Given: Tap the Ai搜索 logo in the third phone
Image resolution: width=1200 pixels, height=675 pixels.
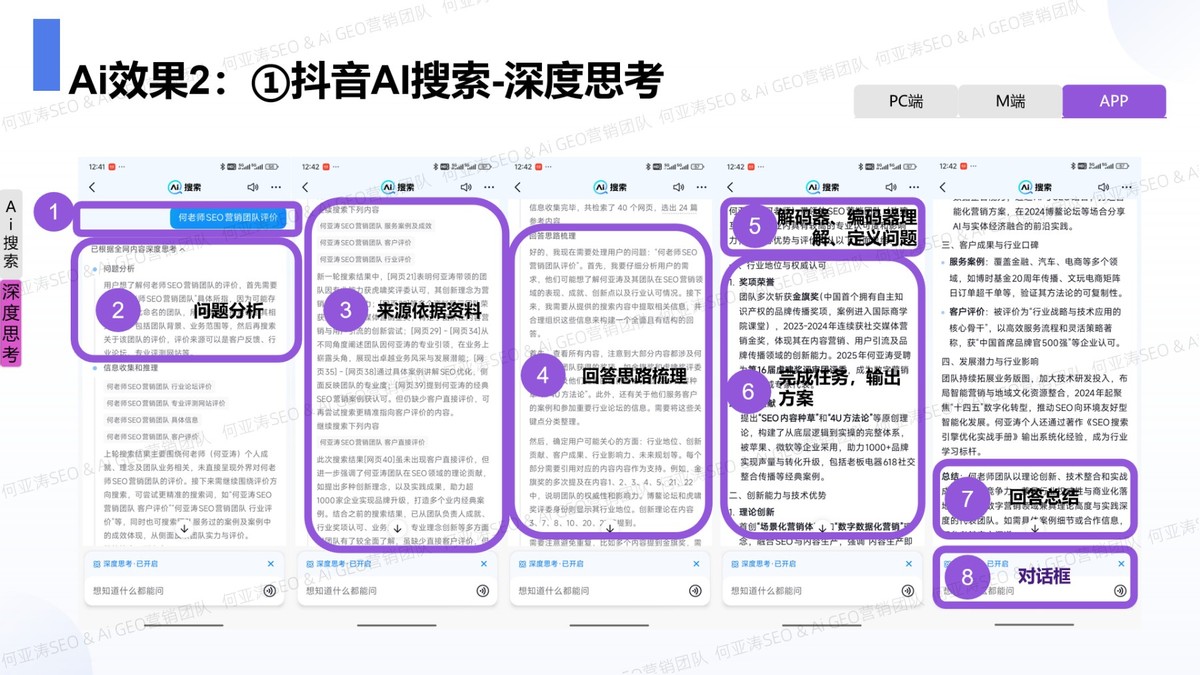Looking at the screenshot, I should 609,187.
